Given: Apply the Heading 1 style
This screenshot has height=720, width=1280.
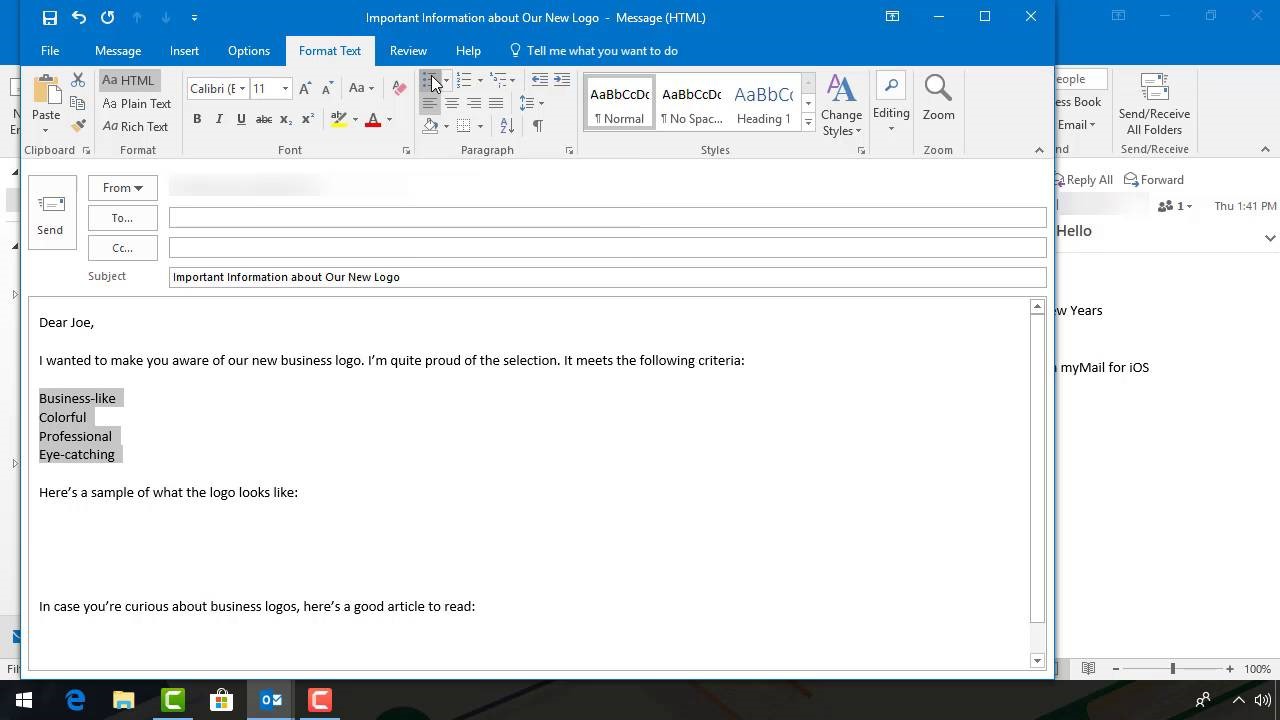Looking at the screenshot, I should (763, 102).
